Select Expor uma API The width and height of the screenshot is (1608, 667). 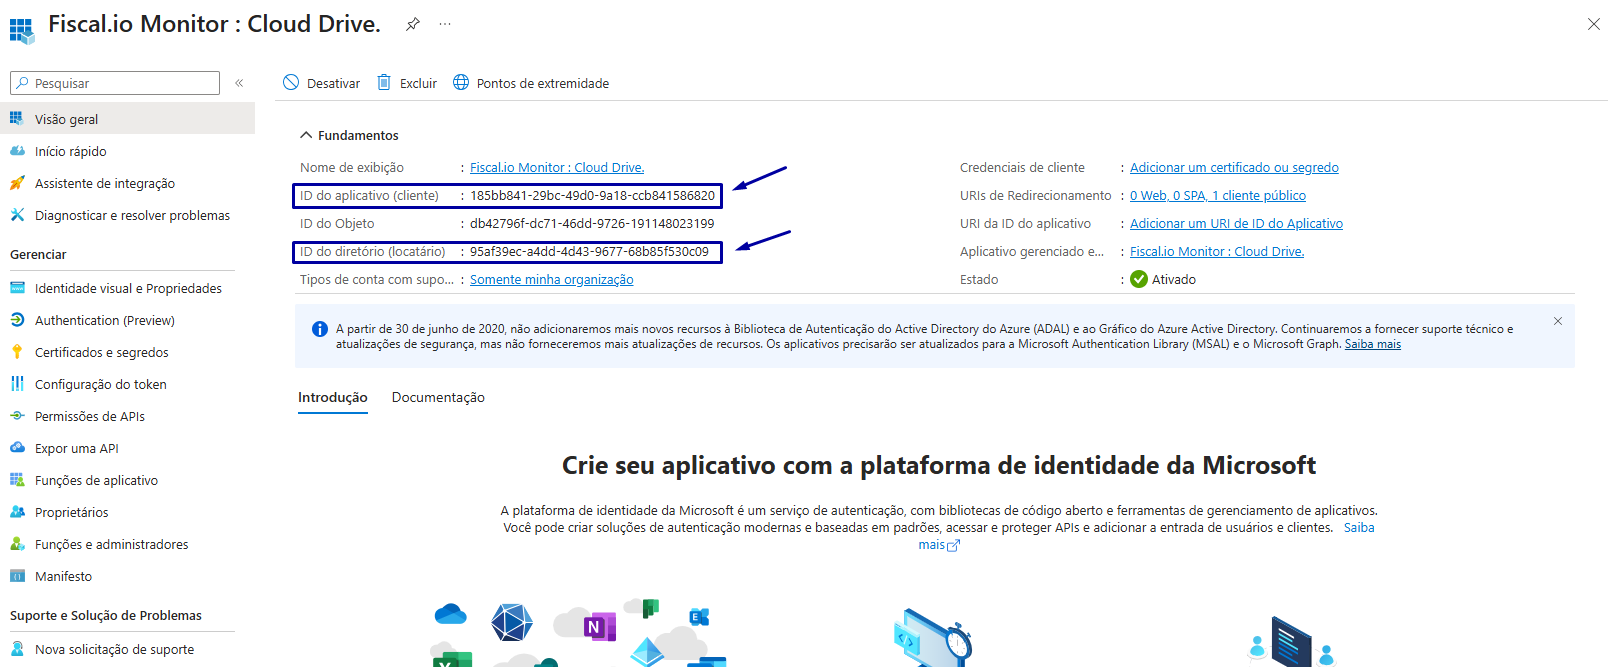[x=127, y=448]
